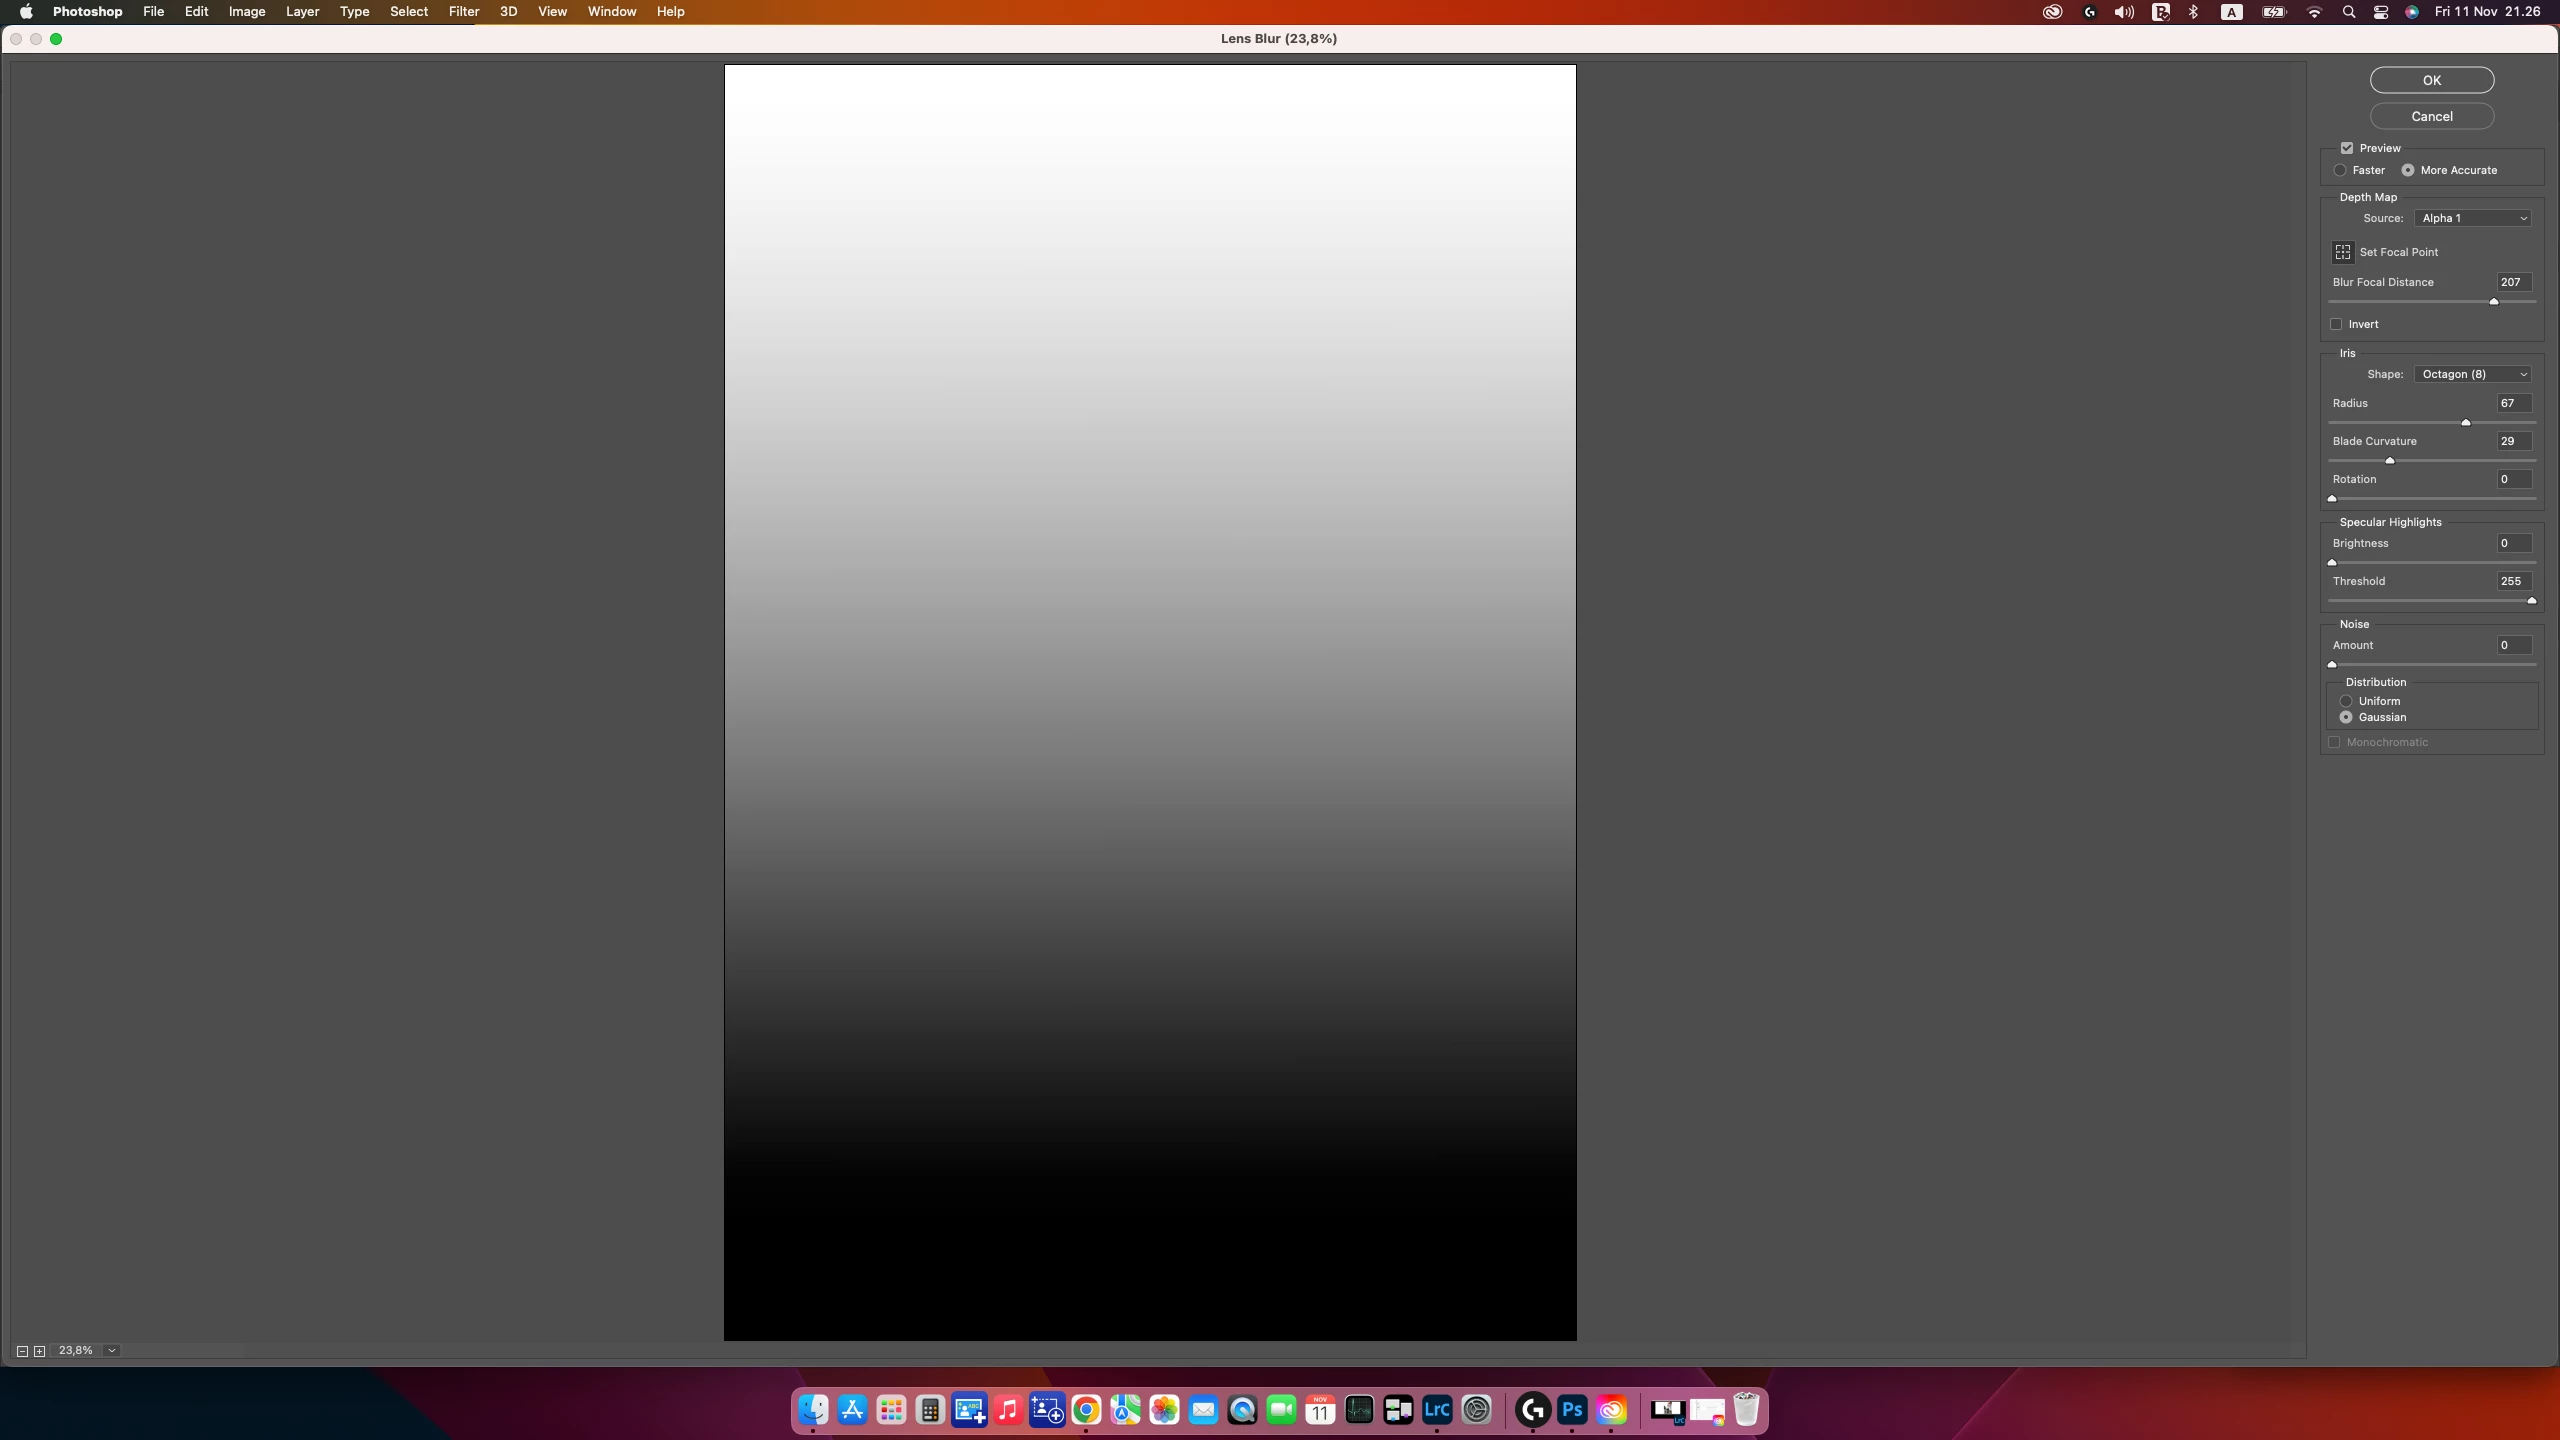Viewport: 2560px width, 1440px height.
Task: Choose Uniform noise distribution
Action: (2346, 701)
